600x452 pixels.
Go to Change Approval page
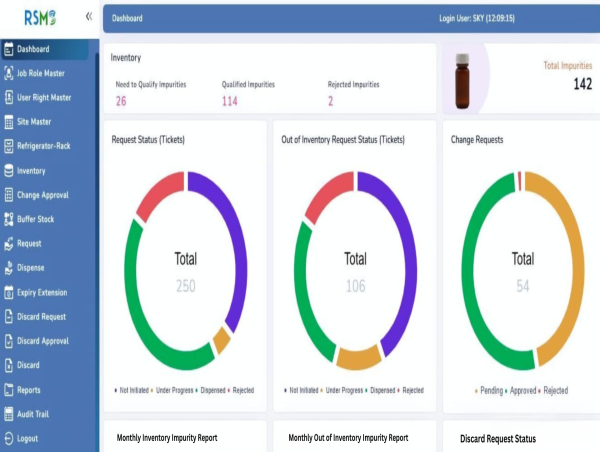point(45,195)
